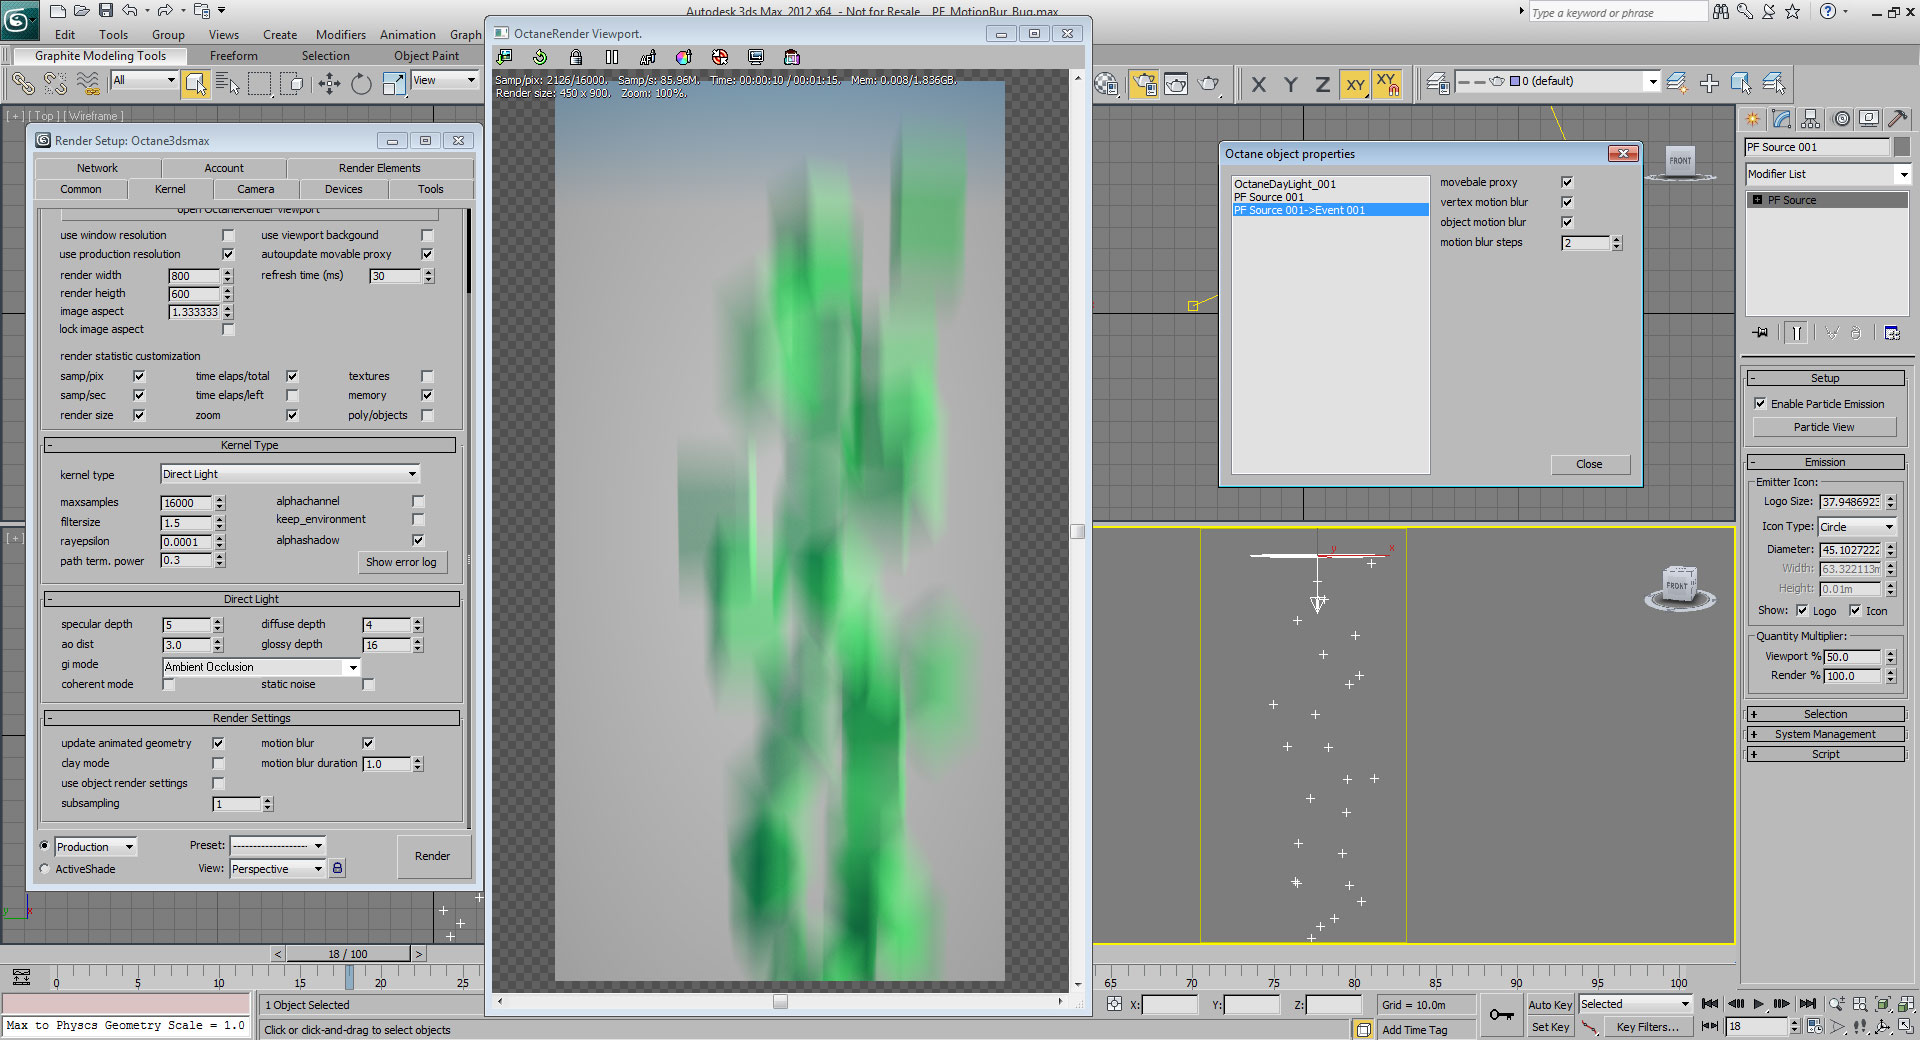Uncheck Enable Particle Emission

(1760, 404)
